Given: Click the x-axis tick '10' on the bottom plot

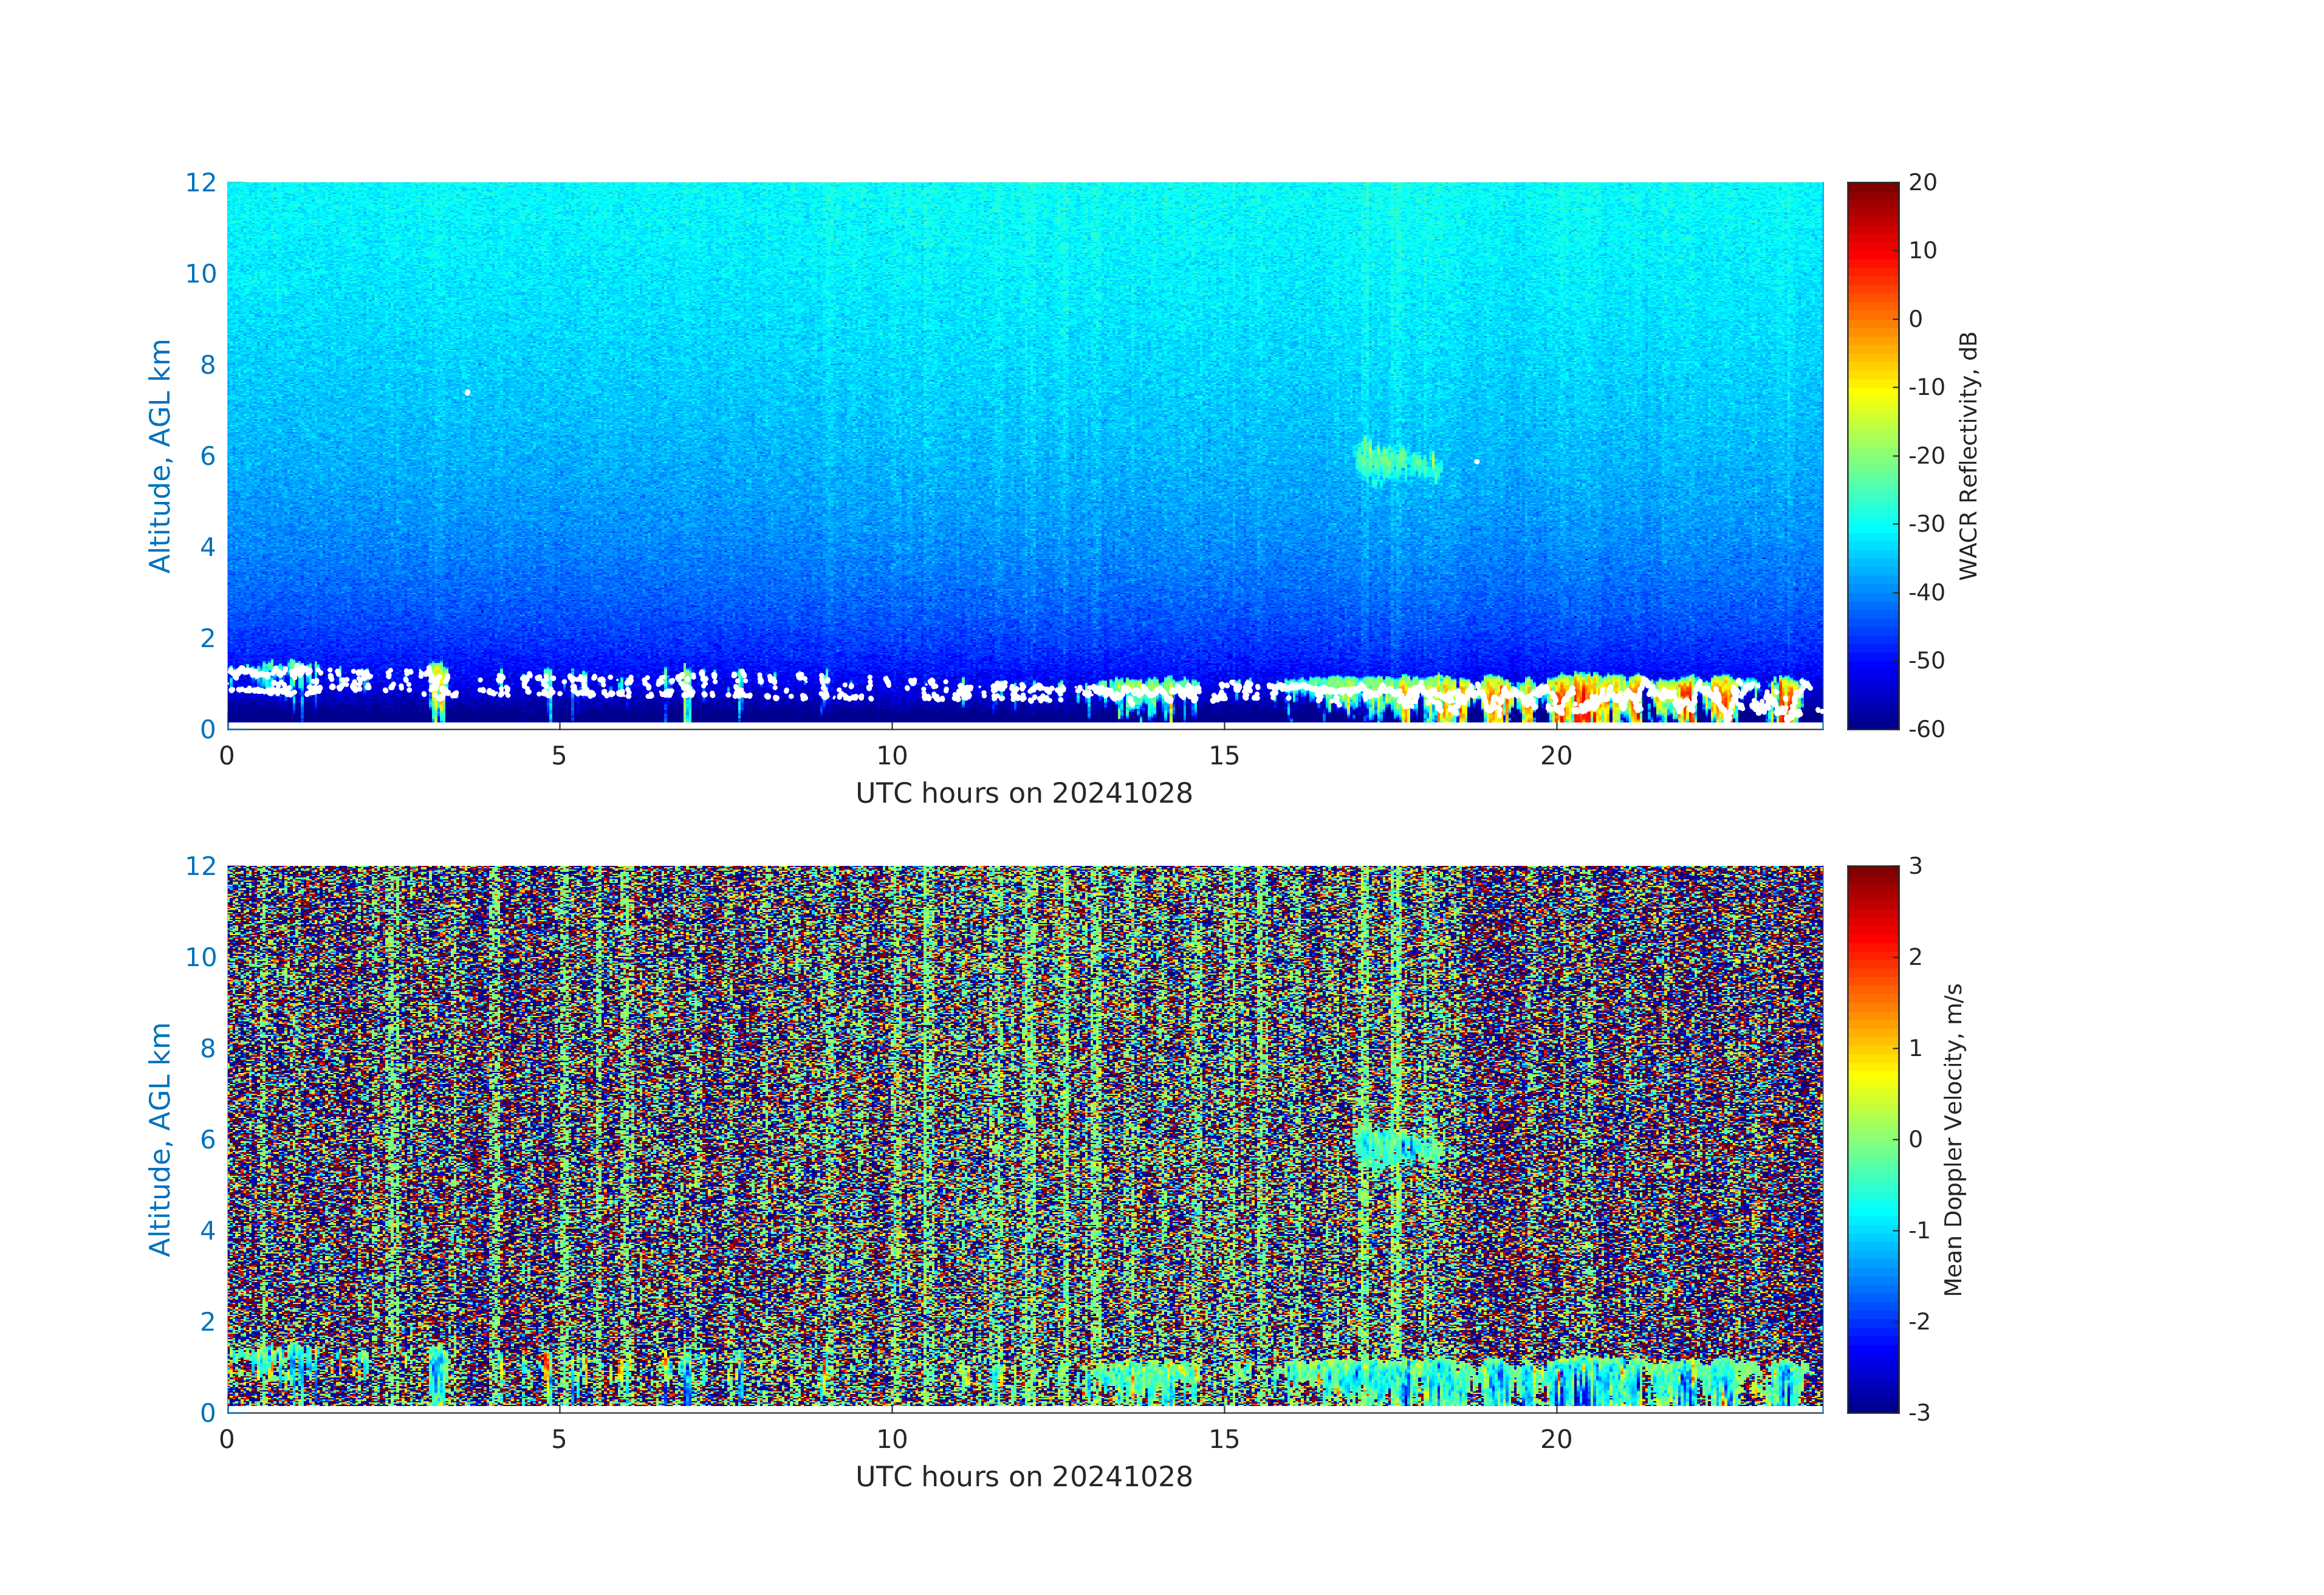Looking at the screenshot, I should pyautogui.click(x=891, y=1439).
